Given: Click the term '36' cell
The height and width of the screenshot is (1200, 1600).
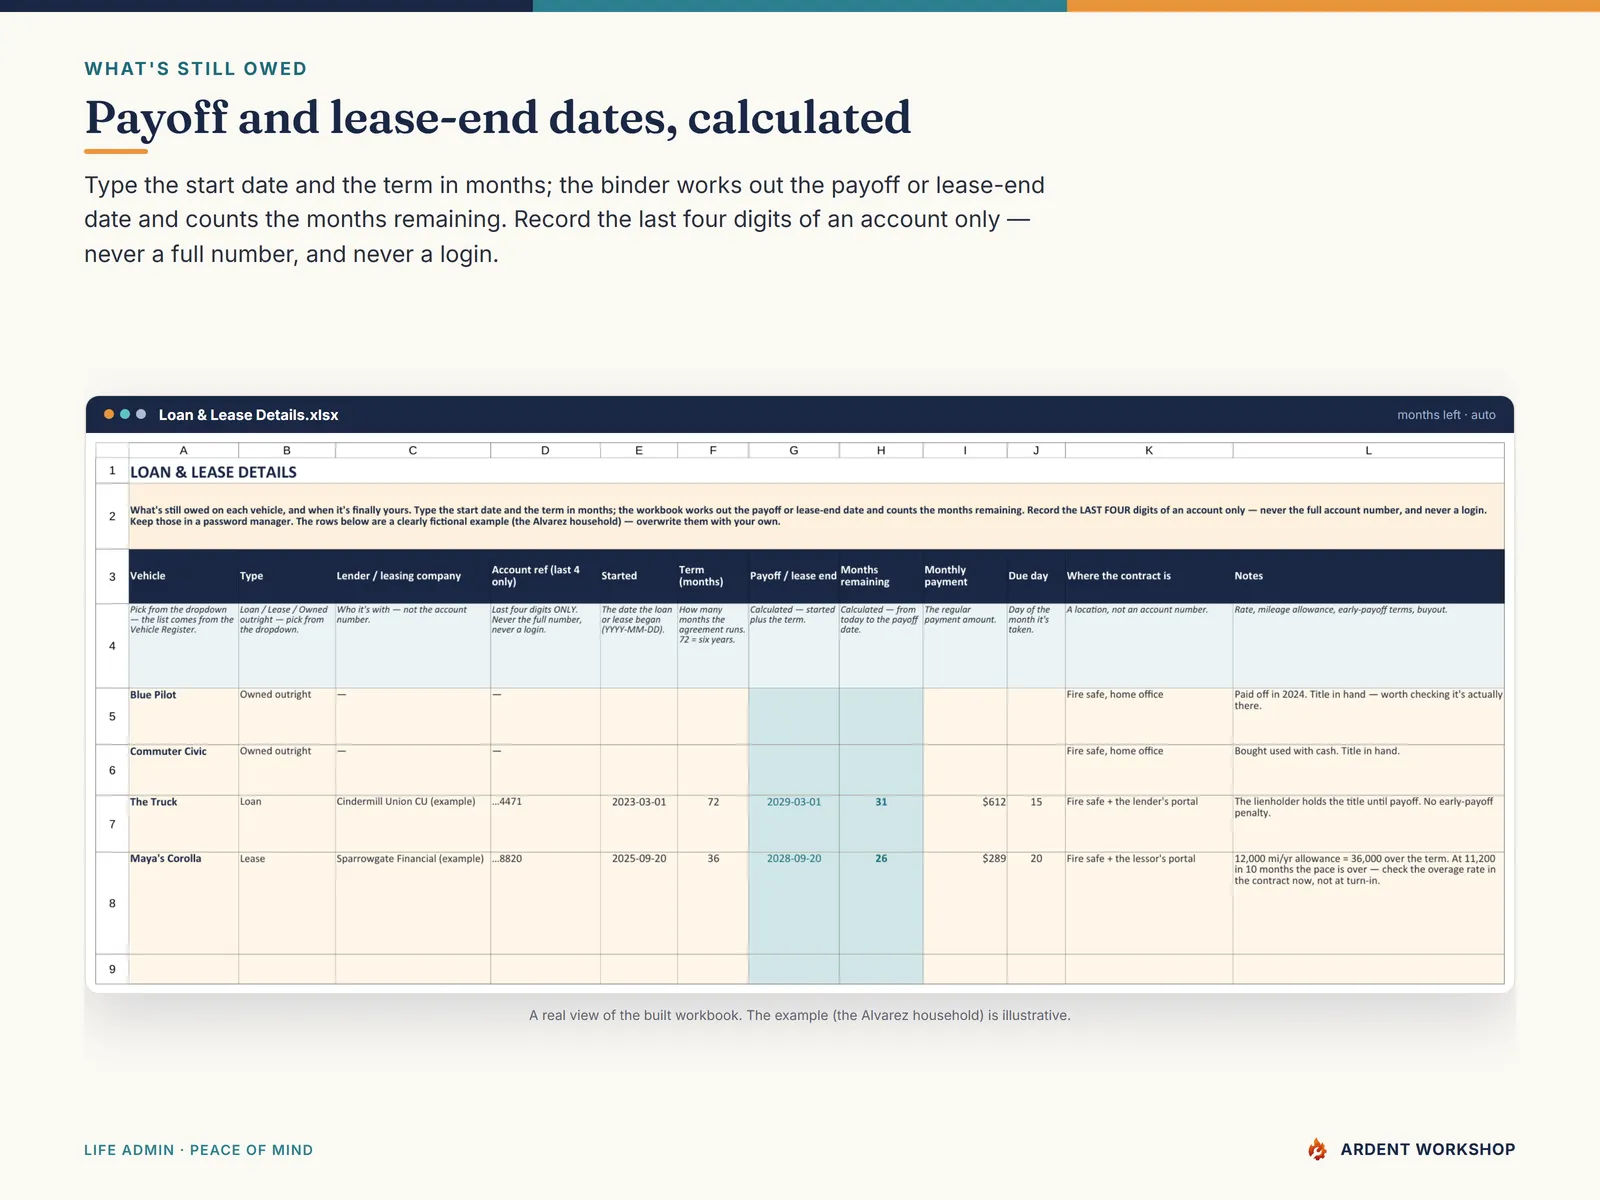Looking at the screenshot, I should (x=713, y=903).
